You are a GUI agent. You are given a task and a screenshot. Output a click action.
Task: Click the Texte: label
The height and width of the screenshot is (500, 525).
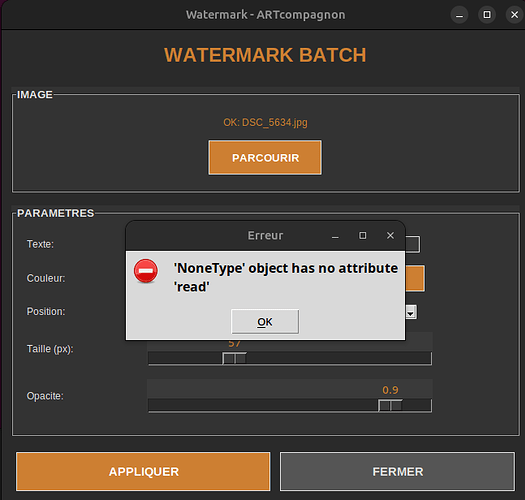pyautogui.click(x=40, y=244)
